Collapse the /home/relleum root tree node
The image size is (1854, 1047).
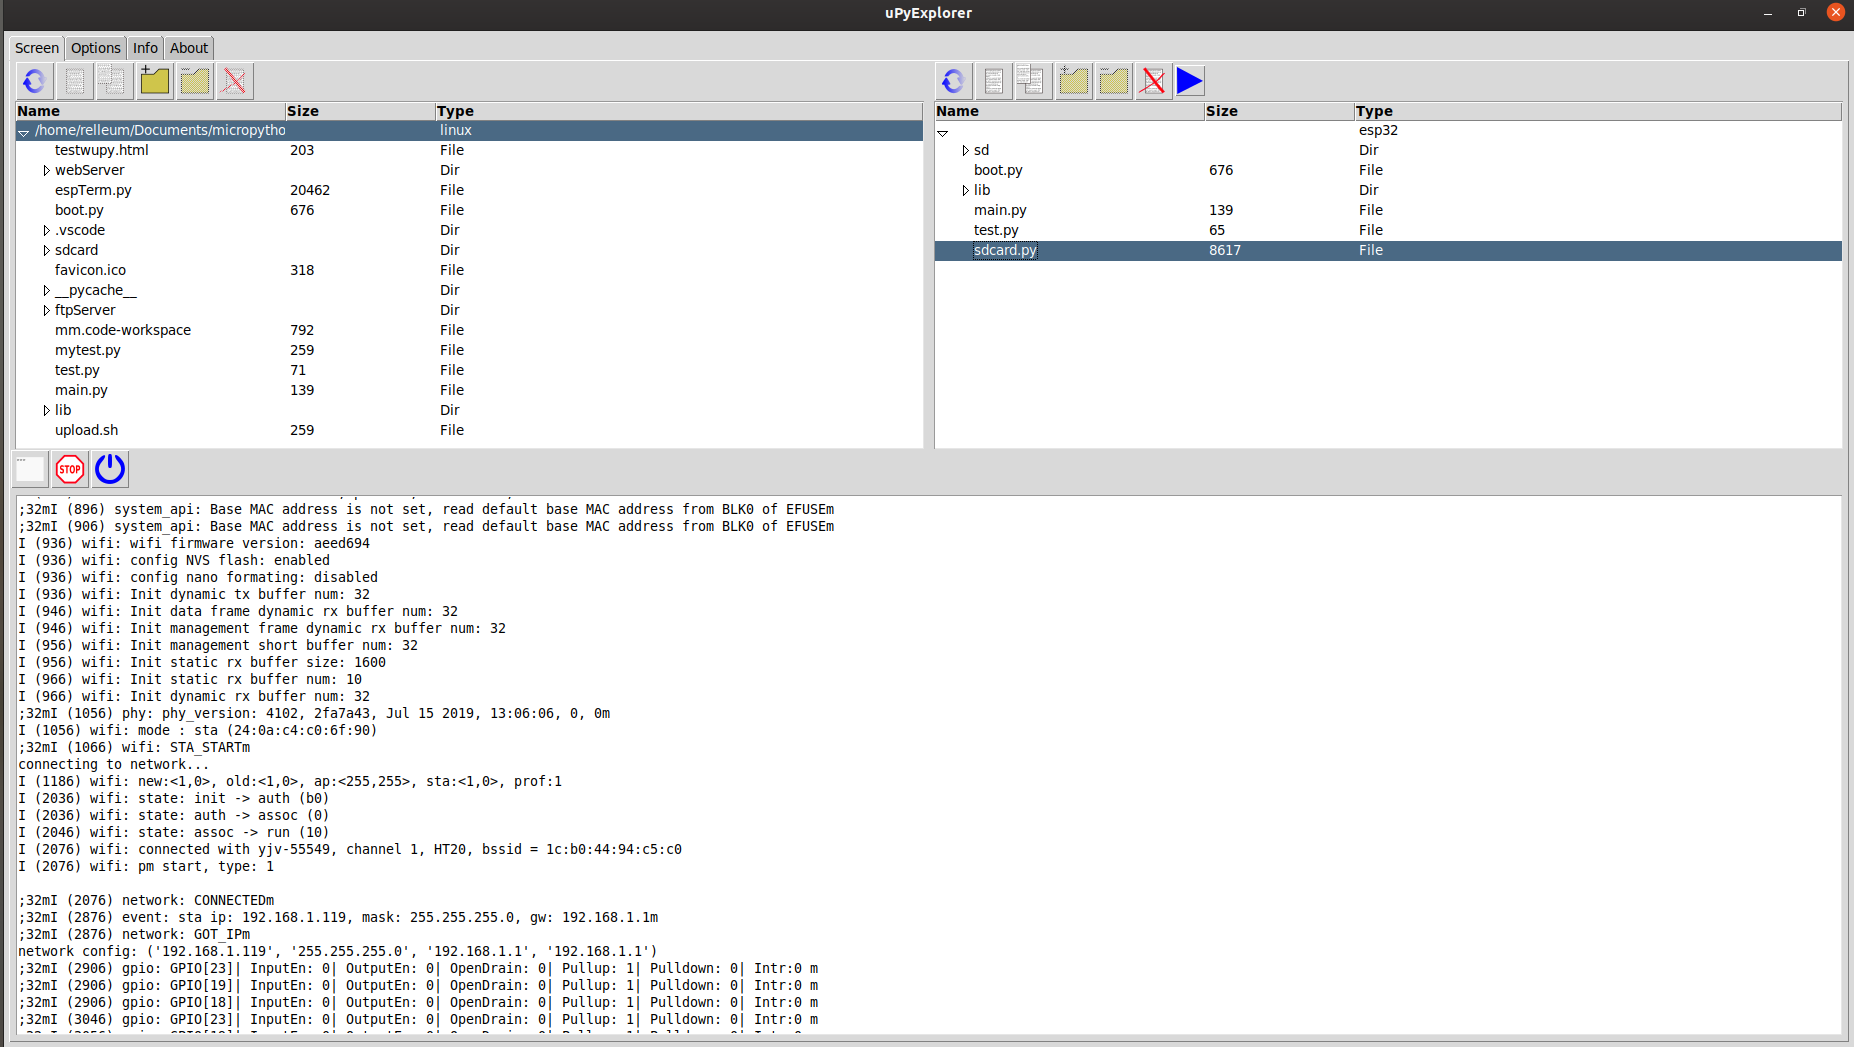coord(24,132)
